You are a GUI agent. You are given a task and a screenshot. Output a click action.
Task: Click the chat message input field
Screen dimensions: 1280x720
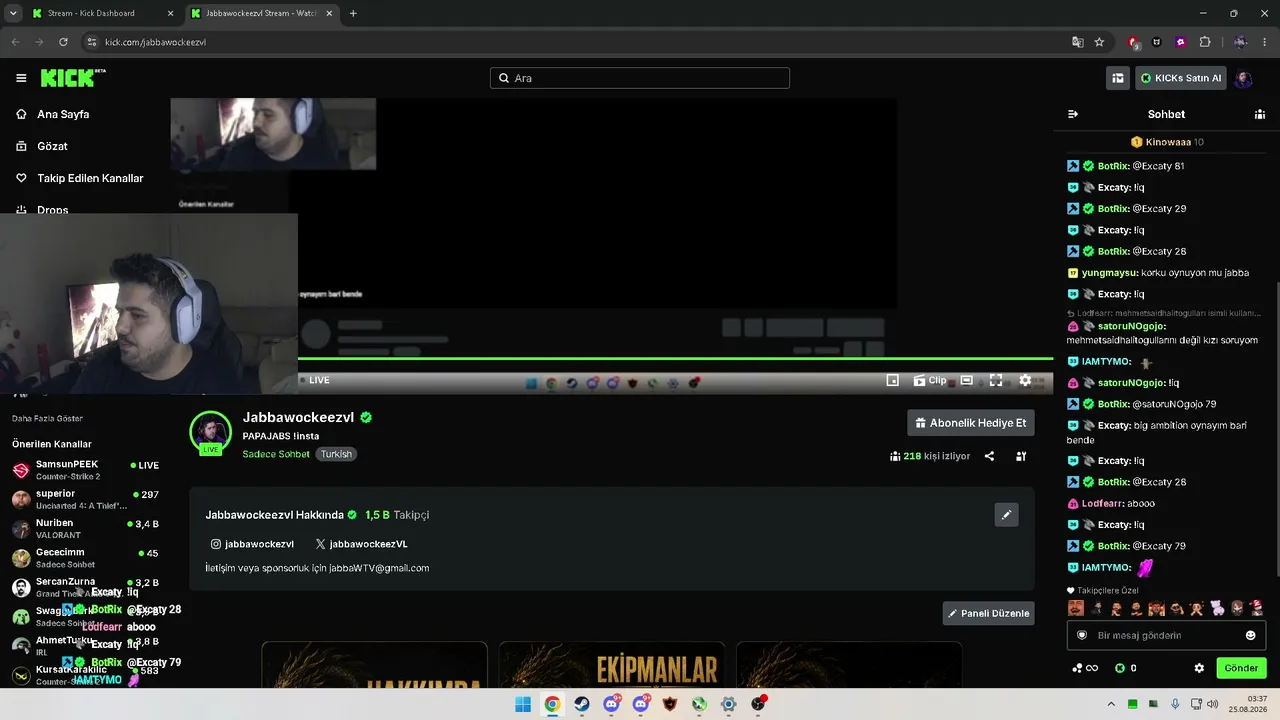point(1166,635)
